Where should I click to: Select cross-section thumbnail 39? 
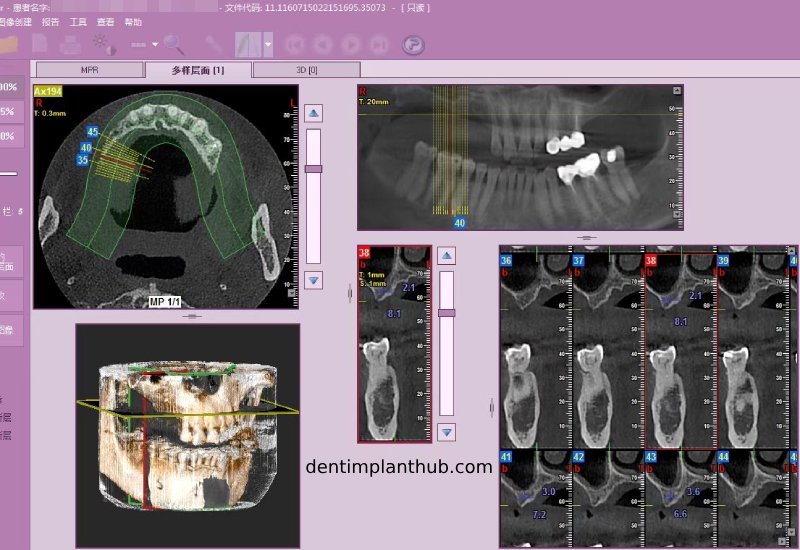tap(754, 351)
